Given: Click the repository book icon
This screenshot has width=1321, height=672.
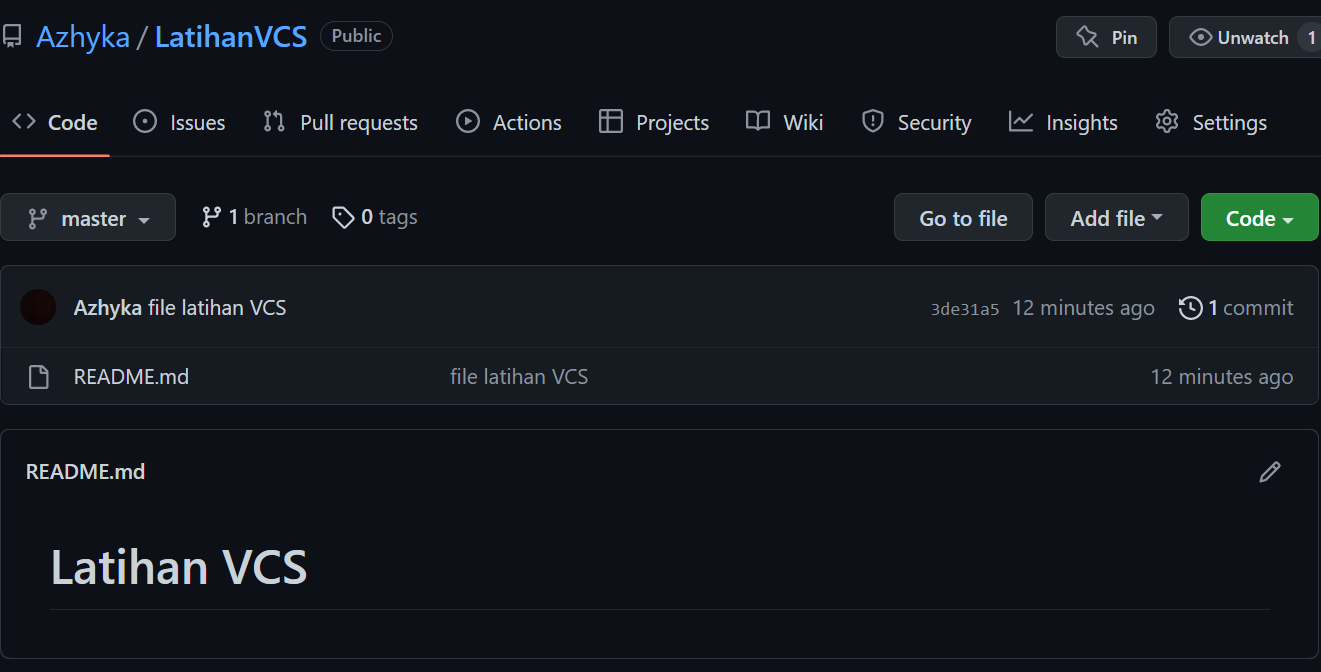Looking at the screenshot, I should [x=13, y=35].
